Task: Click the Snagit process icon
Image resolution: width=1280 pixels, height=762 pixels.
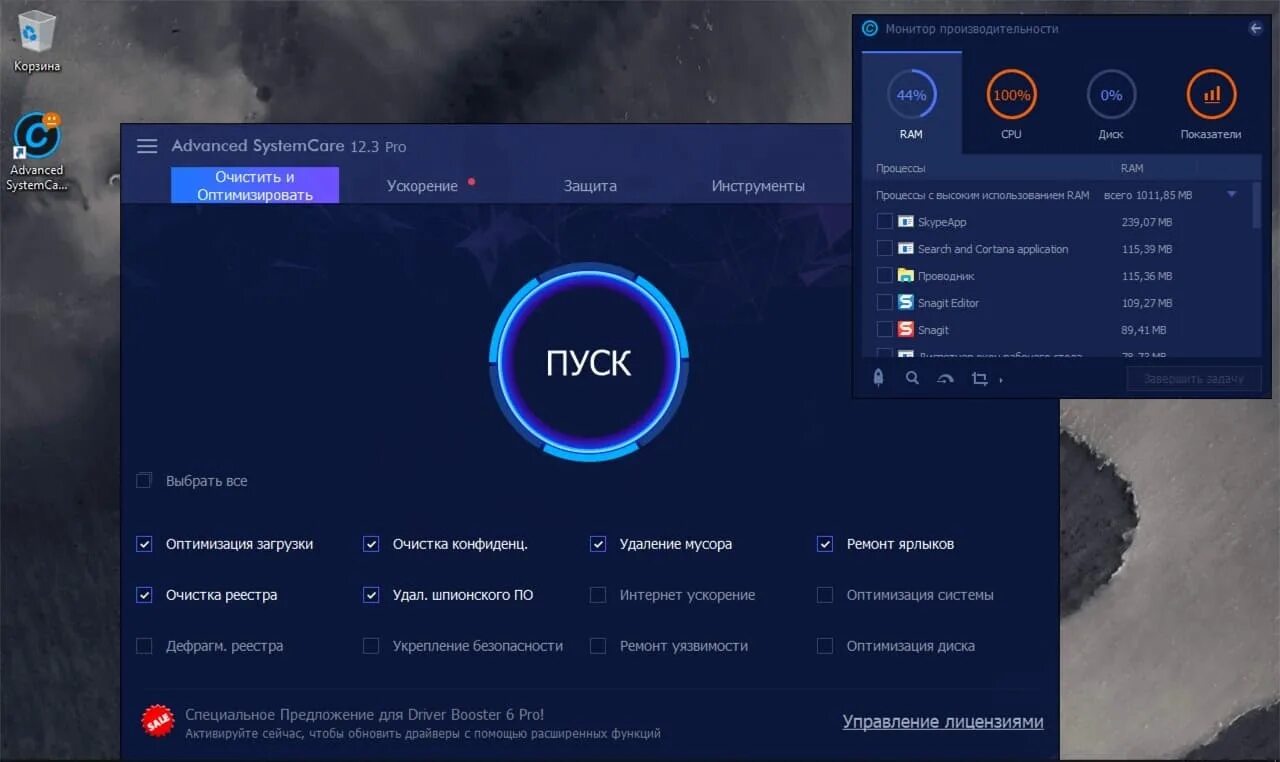Action: tap(906, 329)
